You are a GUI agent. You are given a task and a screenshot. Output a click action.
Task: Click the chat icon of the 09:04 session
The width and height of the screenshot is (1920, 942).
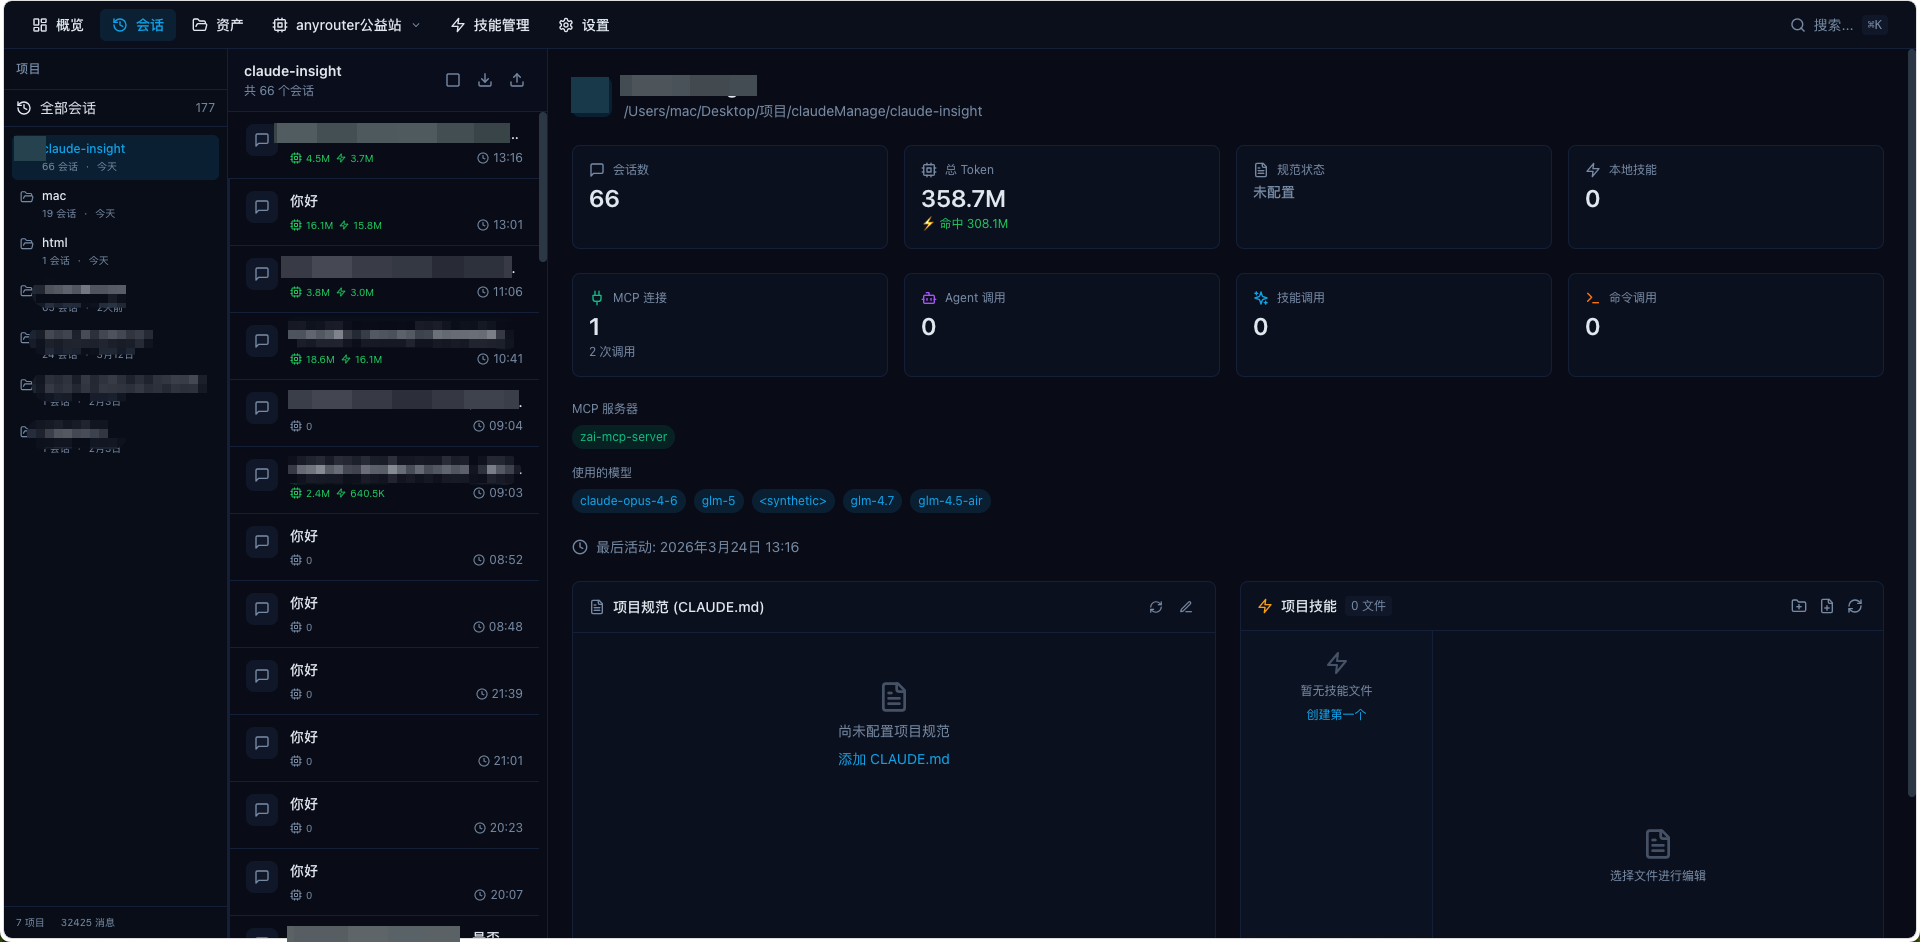click(262, 408)
